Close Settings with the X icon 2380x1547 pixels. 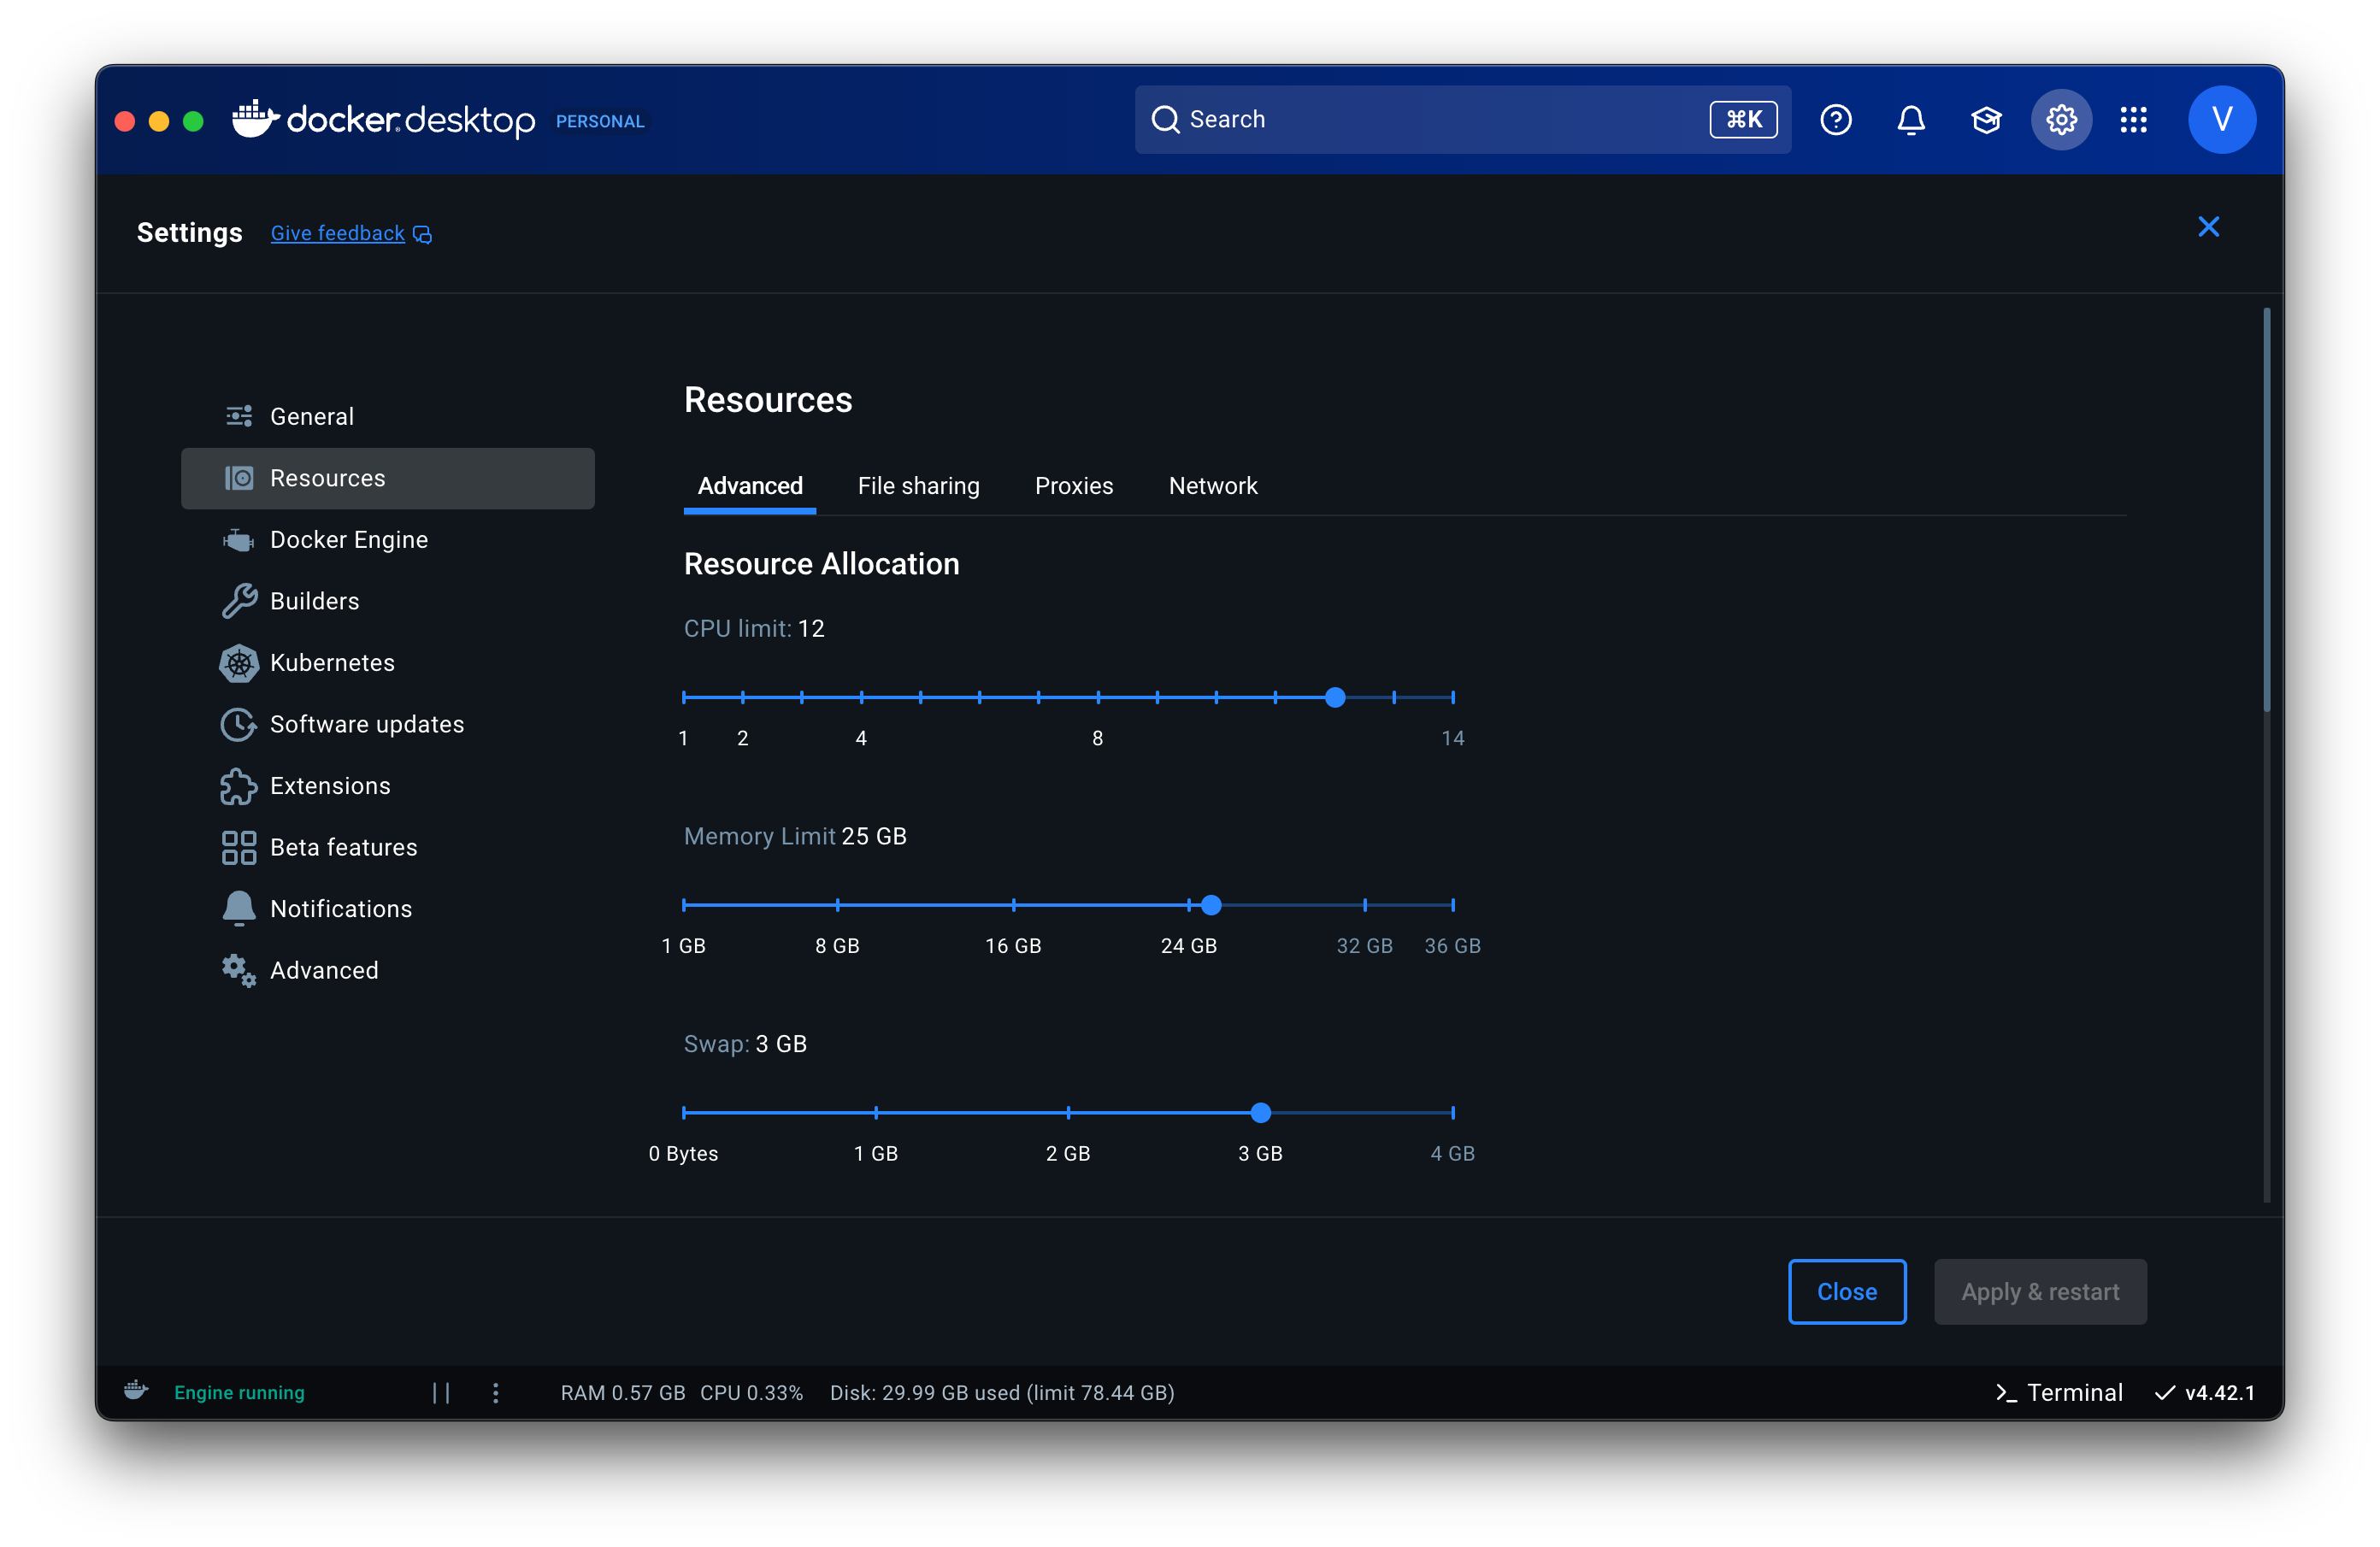(2208, 227)
